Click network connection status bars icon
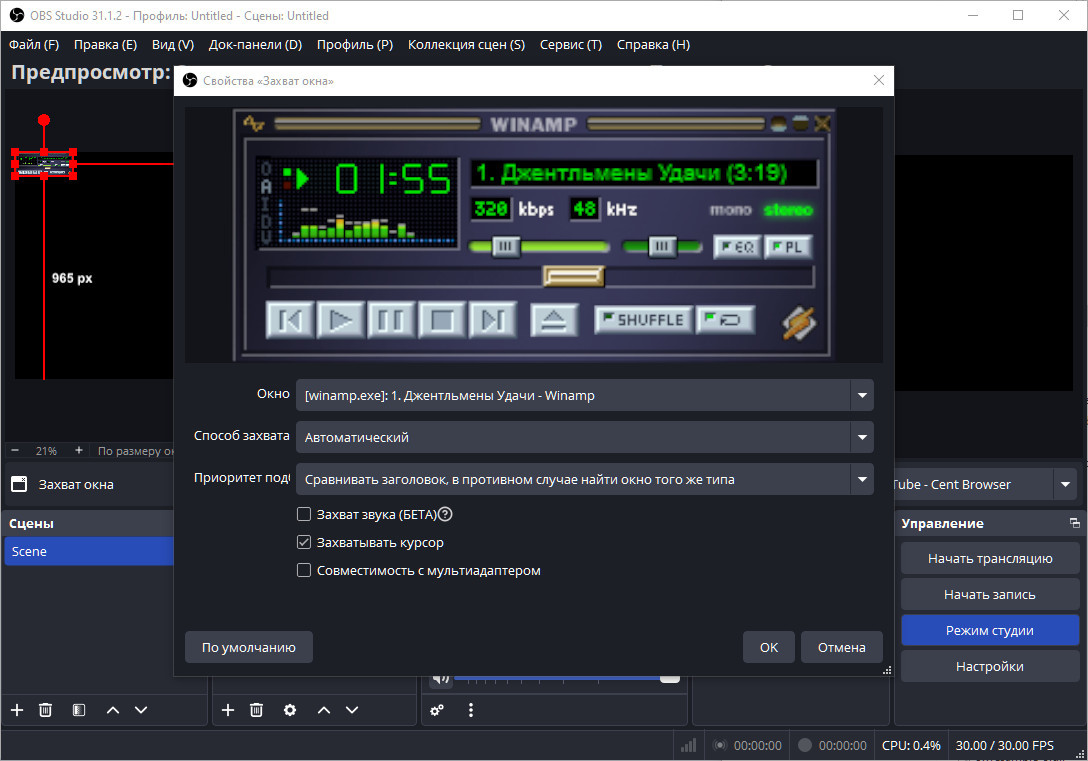Screen dimensions: 1088x761 688,745
